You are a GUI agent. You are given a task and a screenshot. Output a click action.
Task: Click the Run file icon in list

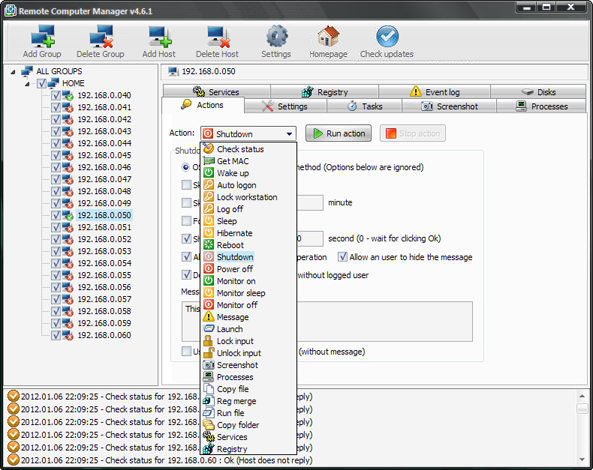[x=208, y=413]
